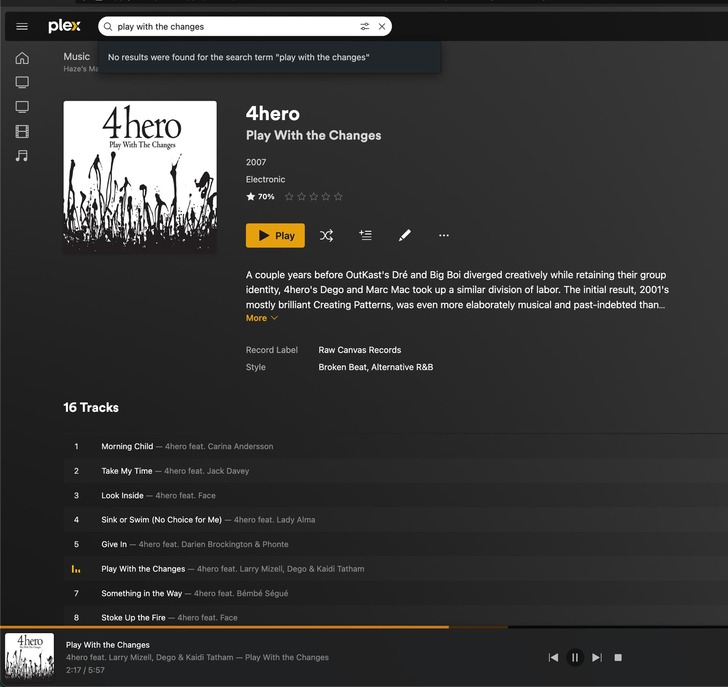Open search filter options icon

[365, 26]
